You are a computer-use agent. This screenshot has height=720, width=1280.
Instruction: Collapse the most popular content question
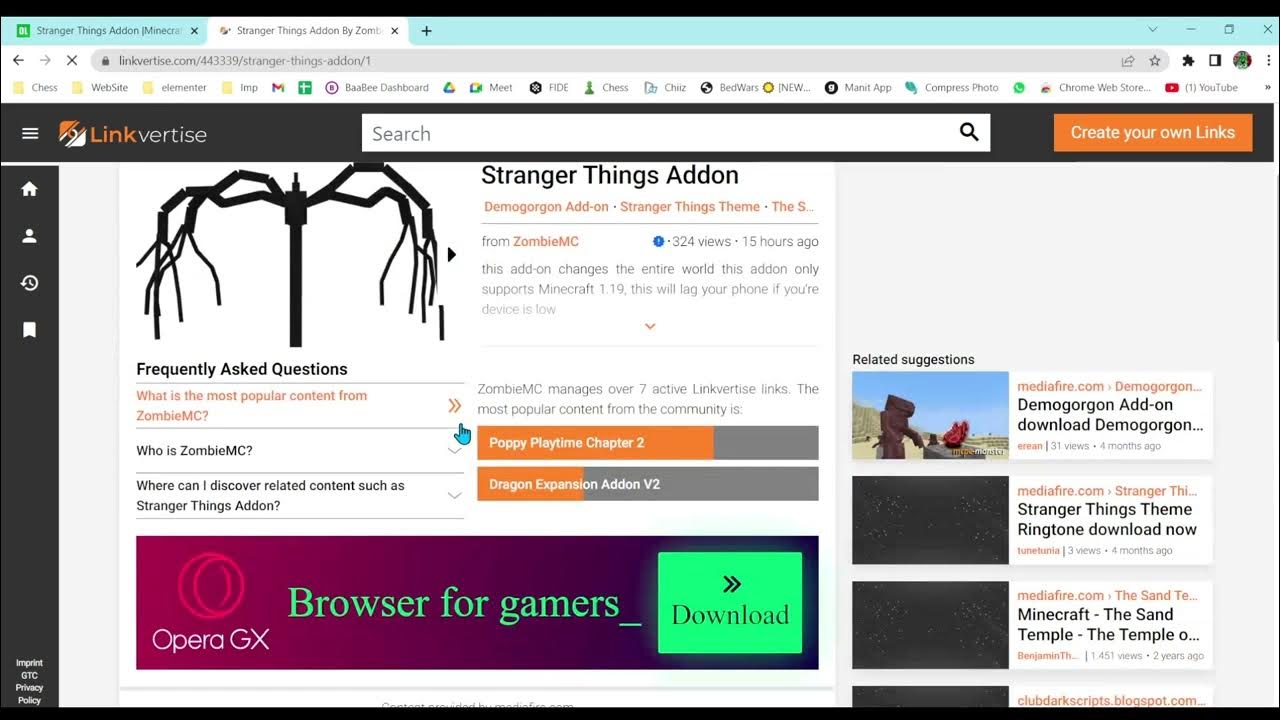click(x=300, y=405)
